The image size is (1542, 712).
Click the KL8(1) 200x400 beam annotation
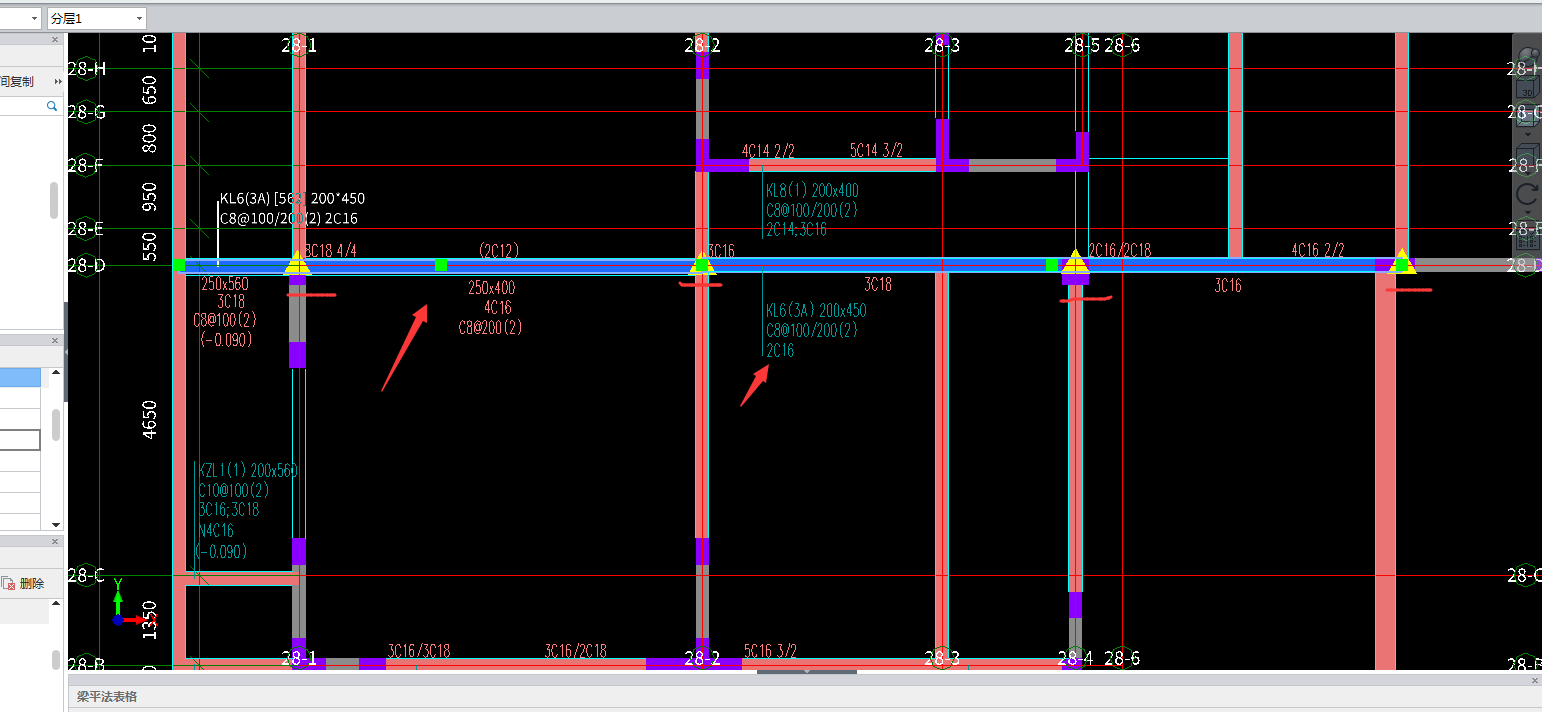point(812,191)
